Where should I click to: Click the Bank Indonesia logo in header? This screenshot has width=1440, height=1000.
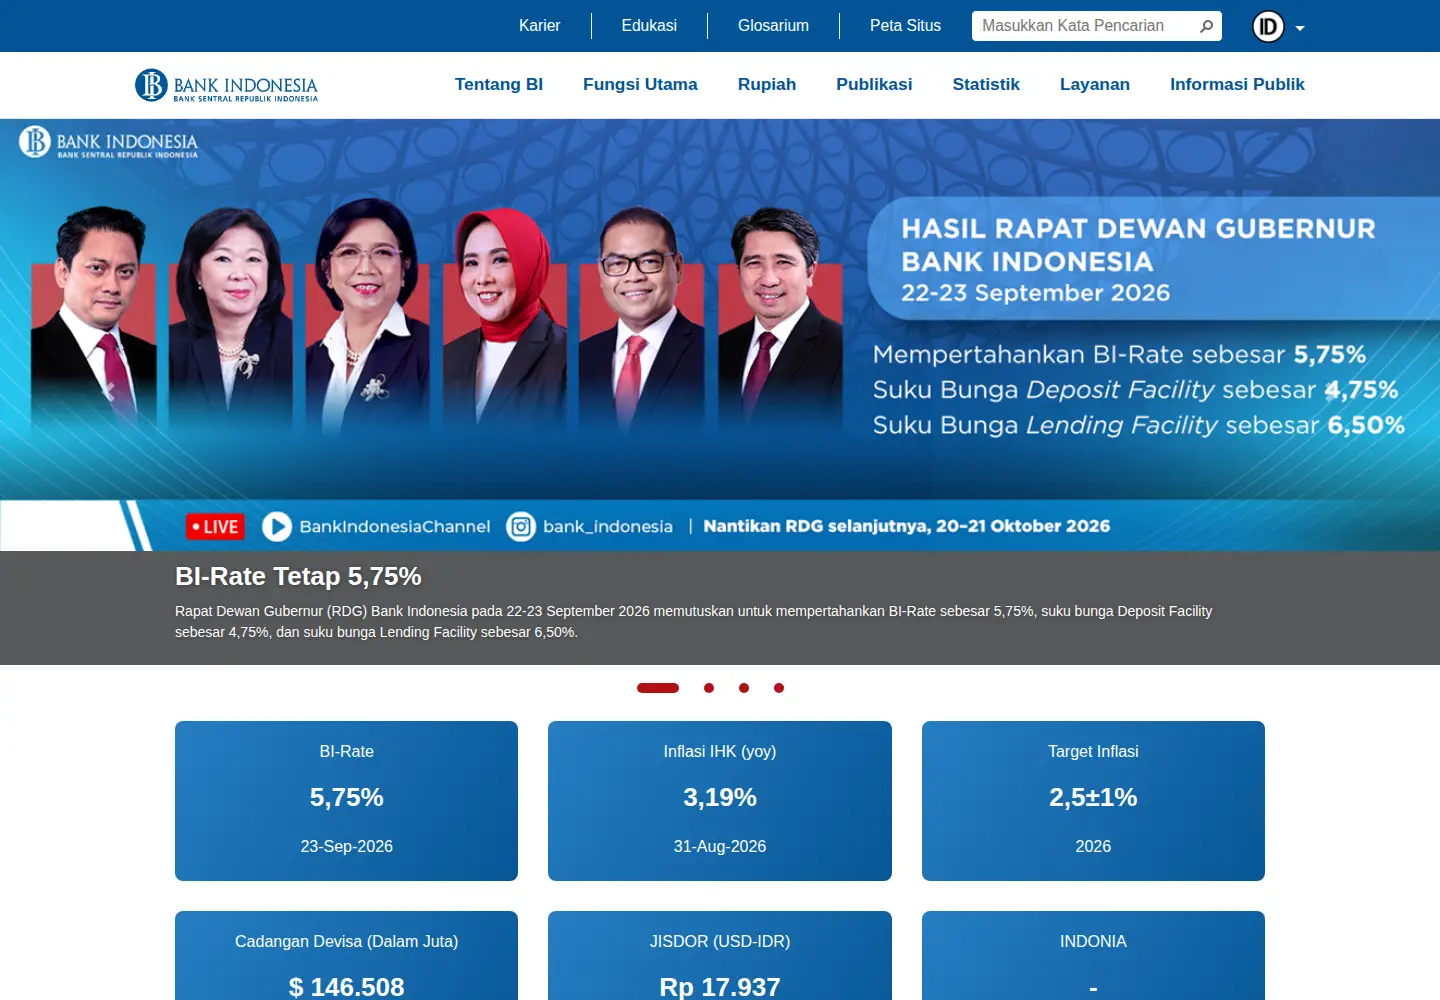[226, 85]
